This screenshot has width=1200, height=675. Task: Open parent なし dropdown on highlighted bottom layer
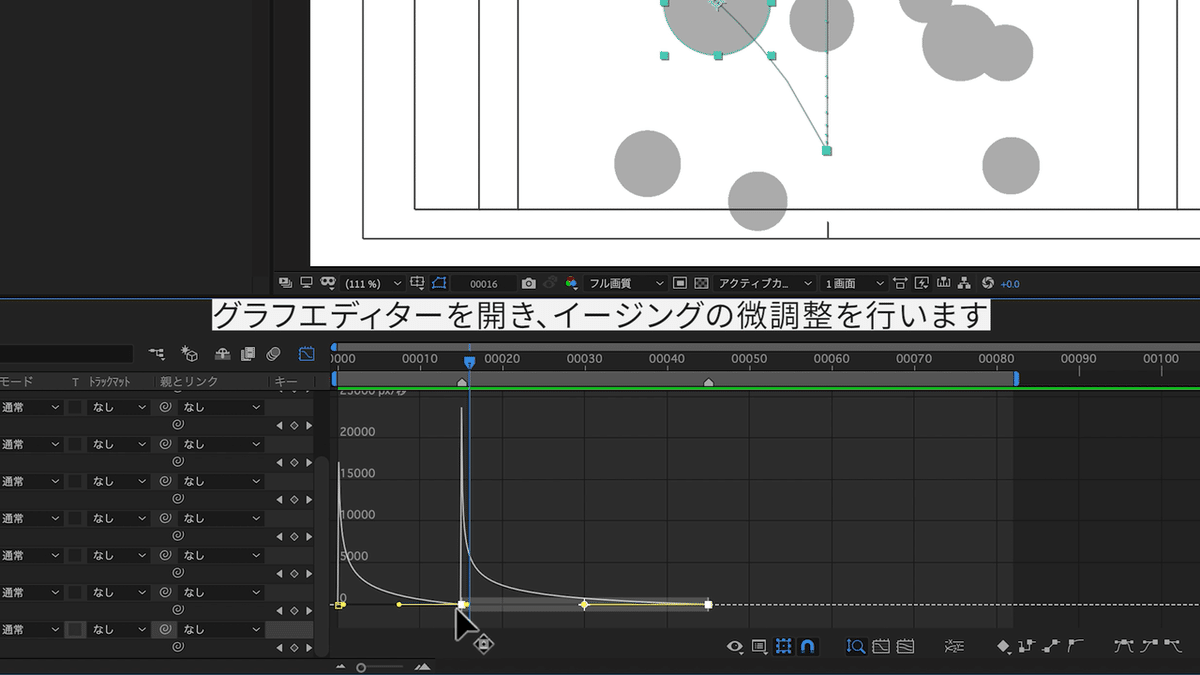(x=221, y=629)
